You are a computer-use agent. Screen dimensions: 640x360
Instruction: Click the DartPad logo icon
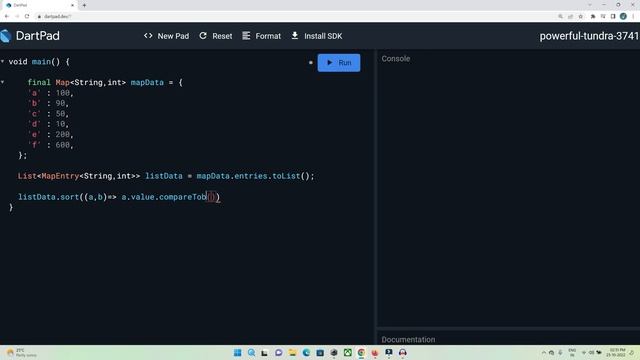point(6,36)
